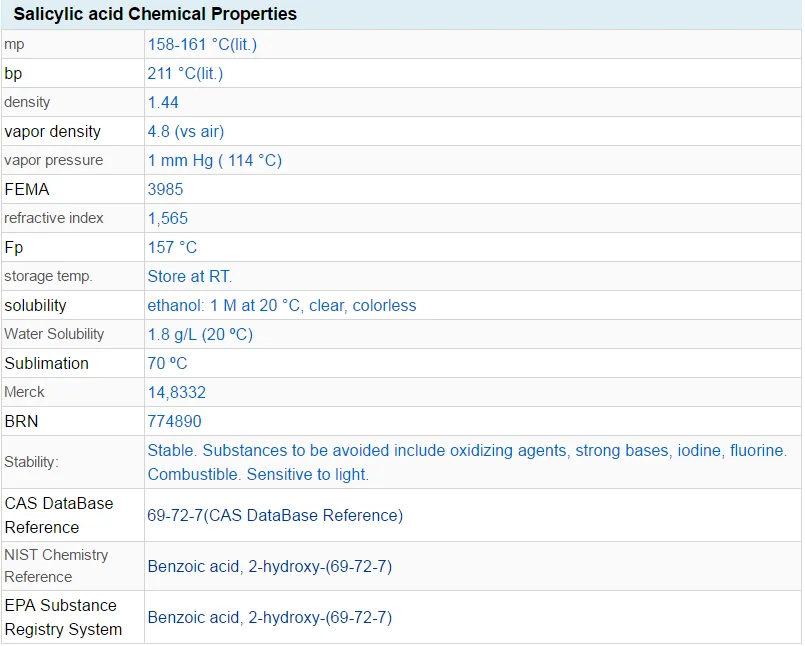Click the 'Sublimation' row label

46,363
